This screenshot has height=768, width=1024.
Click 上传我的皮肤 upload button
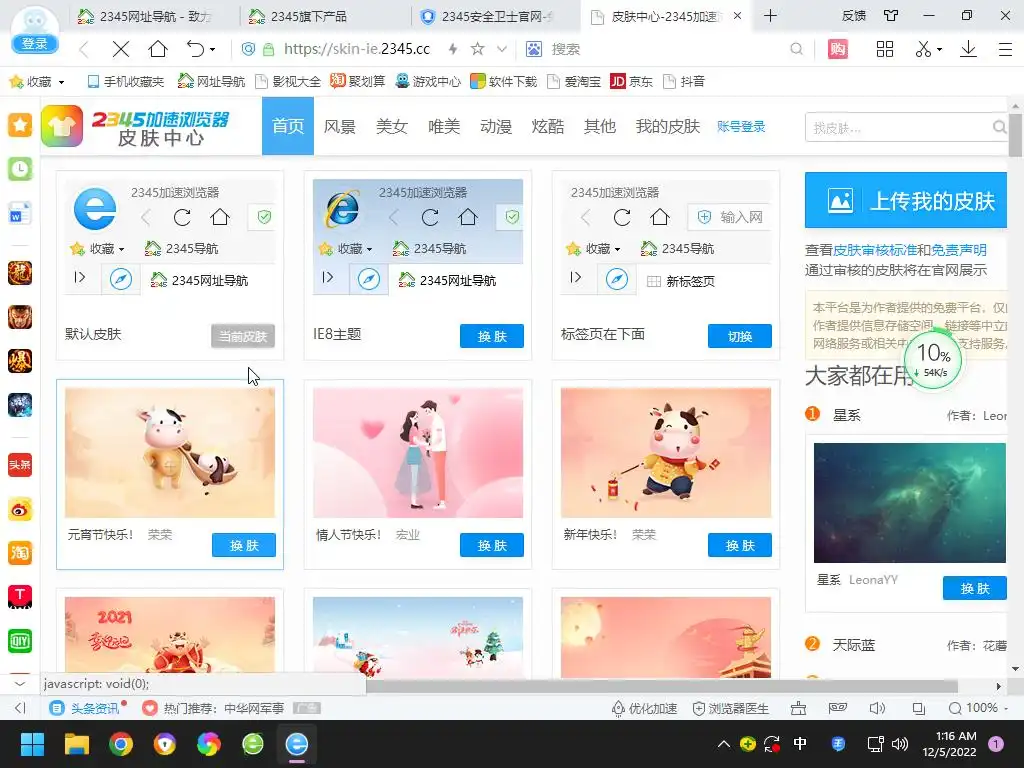[906, 200]
